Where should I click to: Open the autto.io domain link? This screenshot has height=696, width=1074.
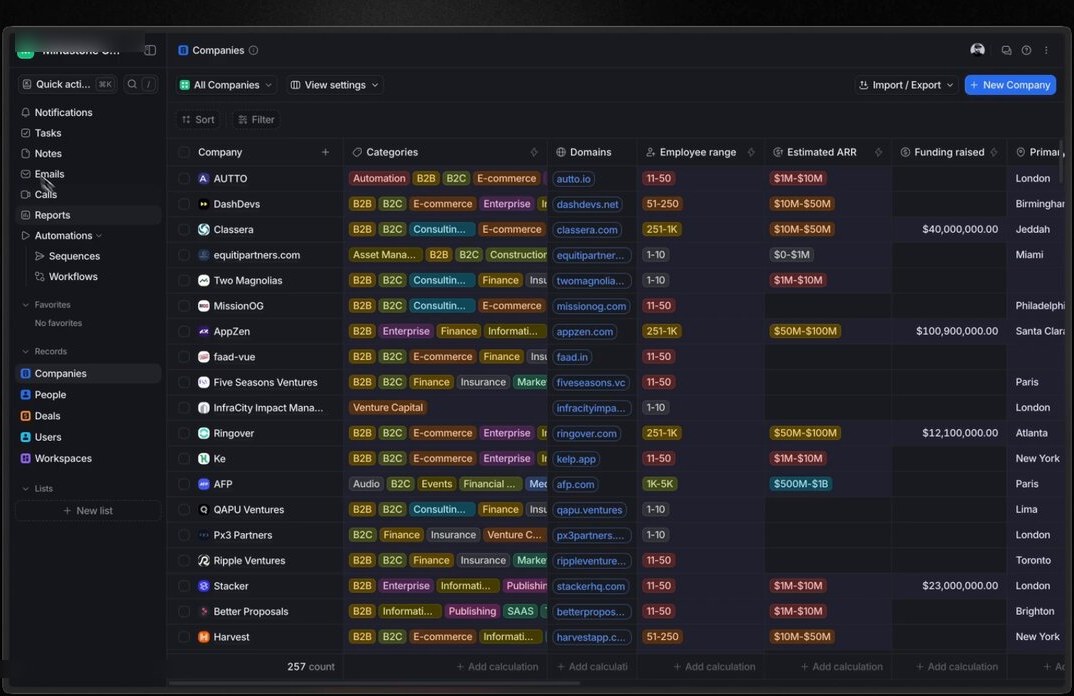click(573, 178)
